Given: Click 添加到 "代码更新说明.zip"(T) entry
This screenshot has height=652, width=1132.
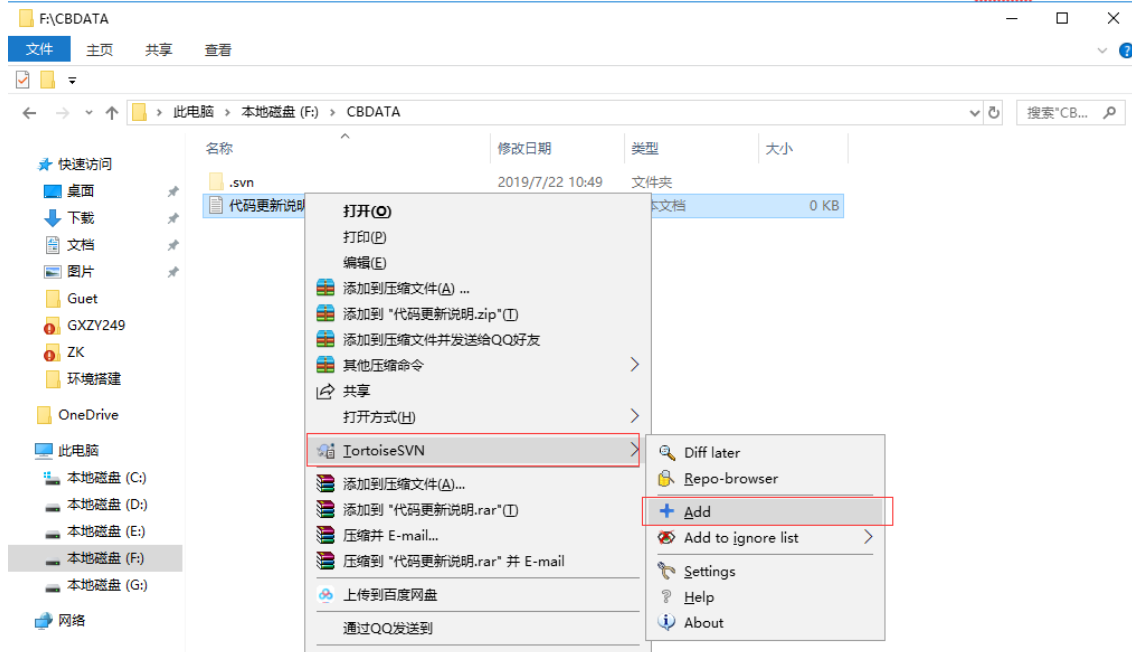Looking at the screenshot, I should point(478,314).
